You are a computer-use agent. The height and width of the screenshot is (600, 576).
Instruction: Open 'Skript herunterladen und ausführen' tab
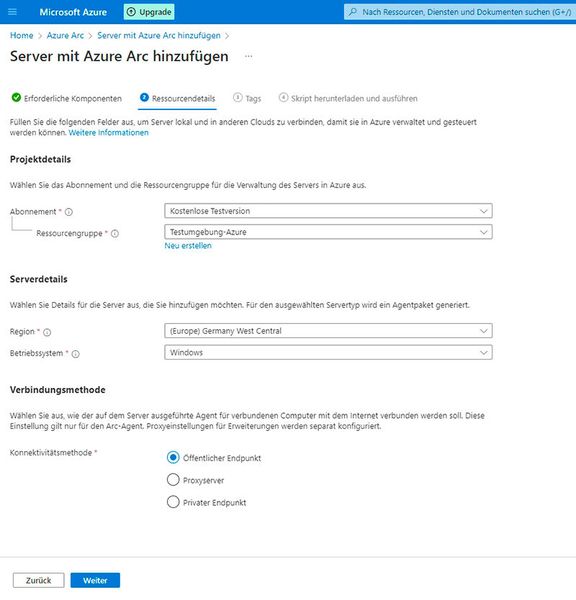coord(348,98)
